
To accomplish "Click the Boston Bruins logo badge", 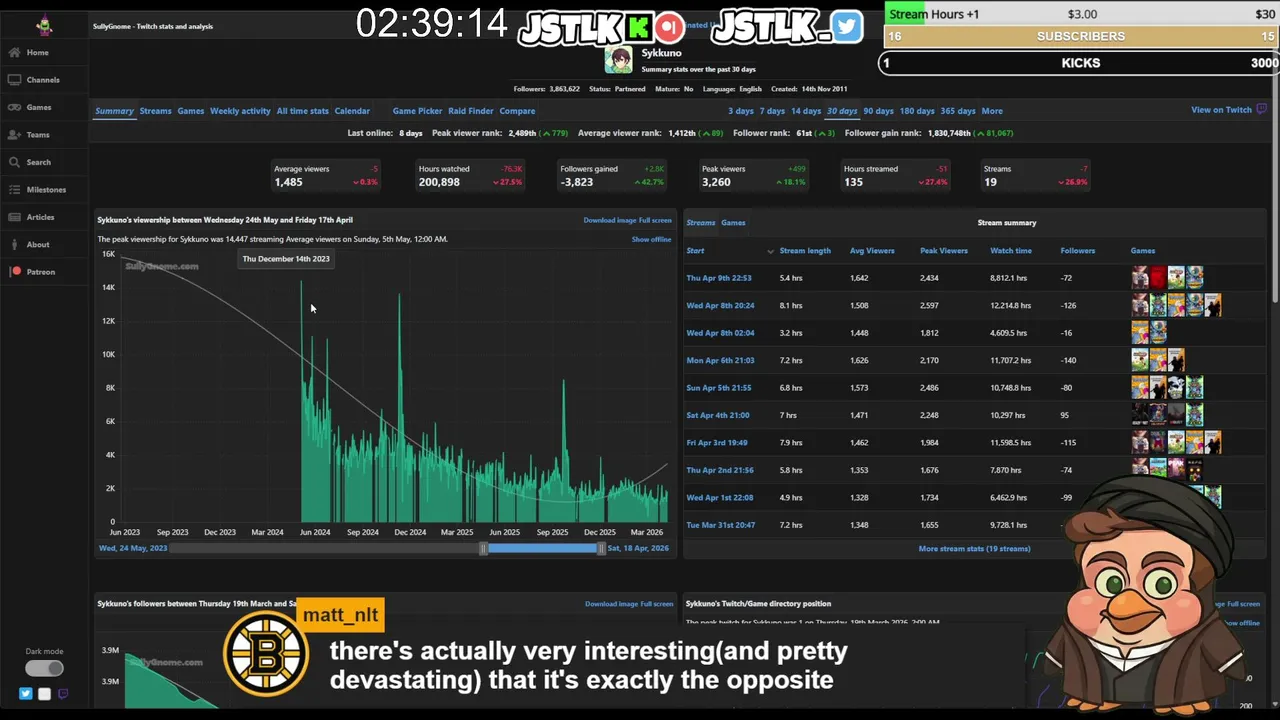I will (x=266, y=655).
